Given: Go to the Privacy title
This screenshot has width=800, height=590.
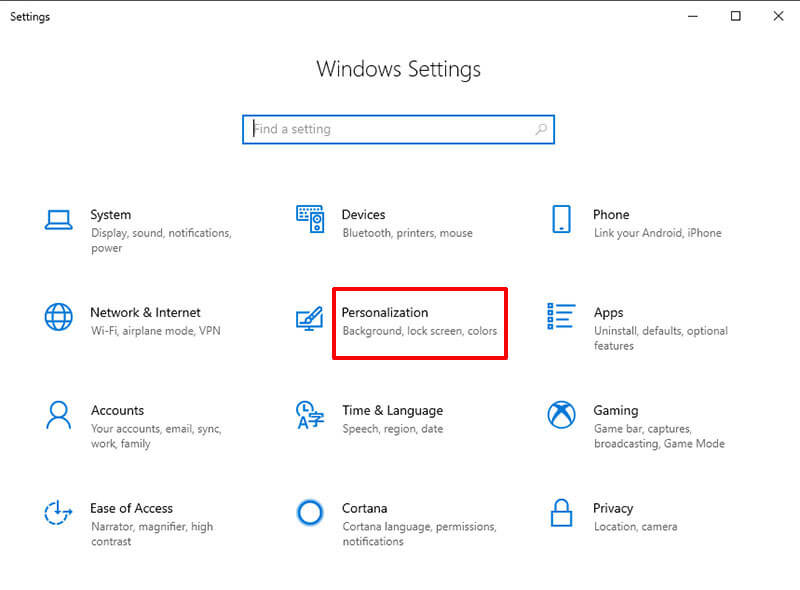Looking at the screenshot, I should click(x=613, y=508).
